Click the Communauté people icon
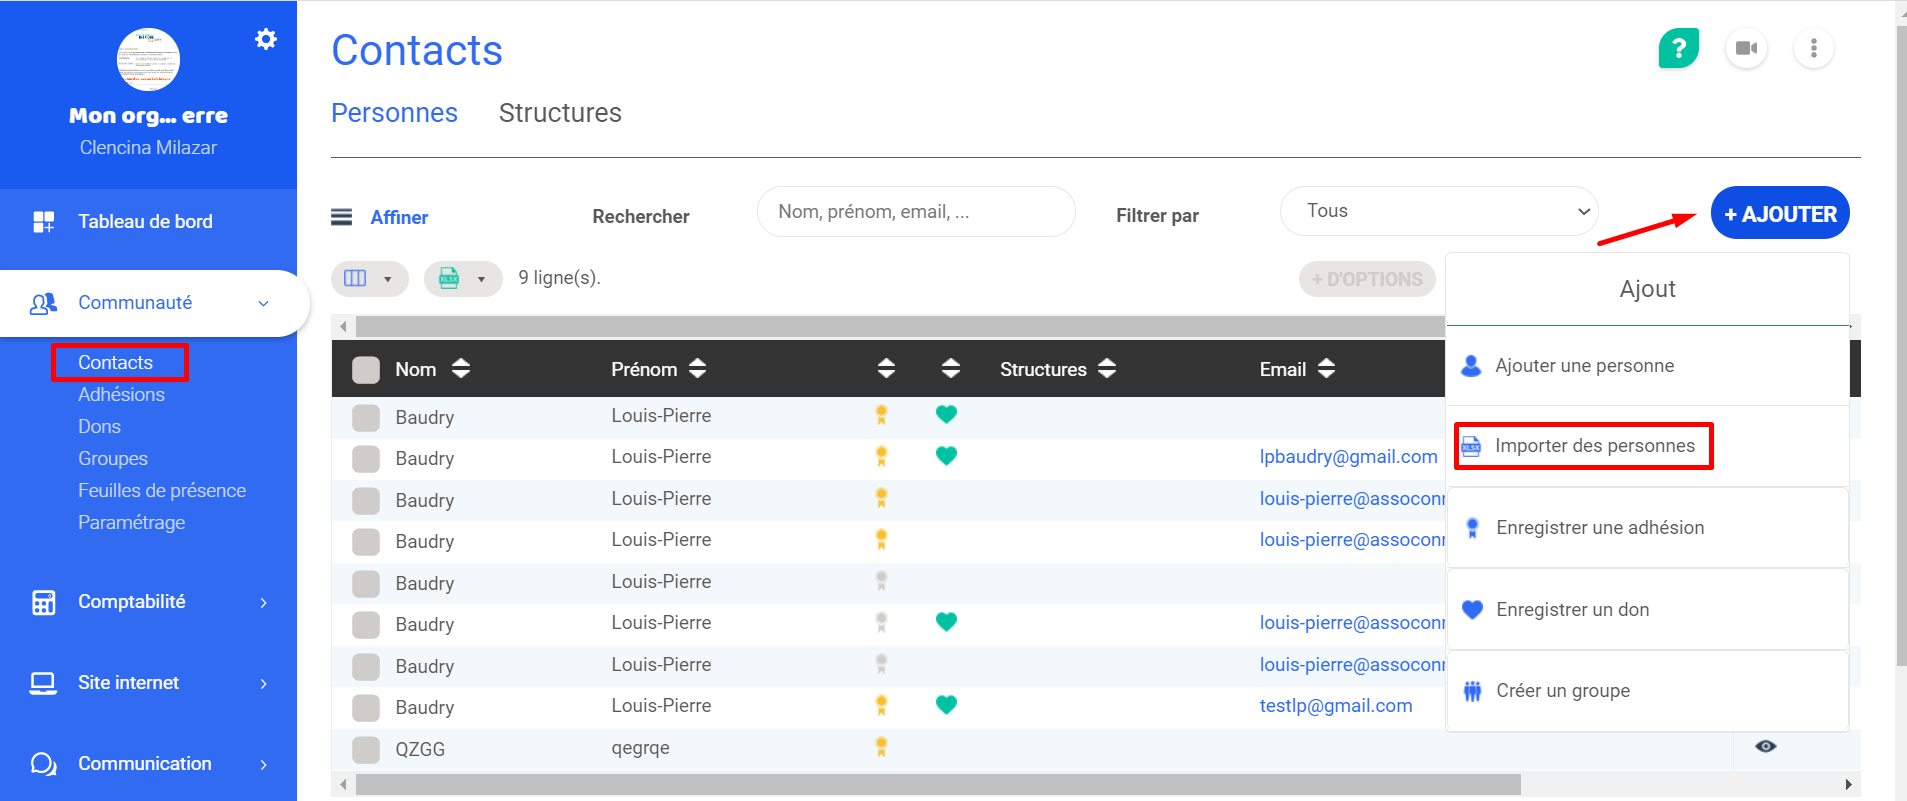Image resolution: width=1907 pixels, height=801 pixels. (x=43, y=303)
